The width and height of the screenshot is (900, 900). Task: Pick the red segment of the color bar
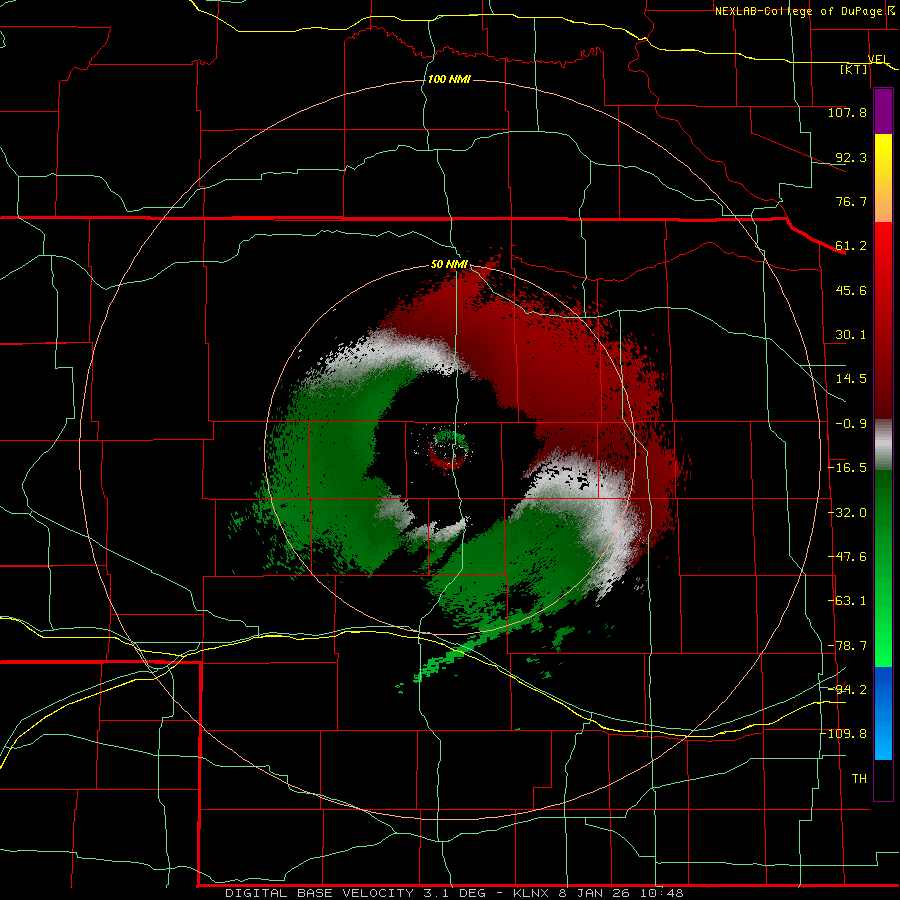[x=883, y=320]
